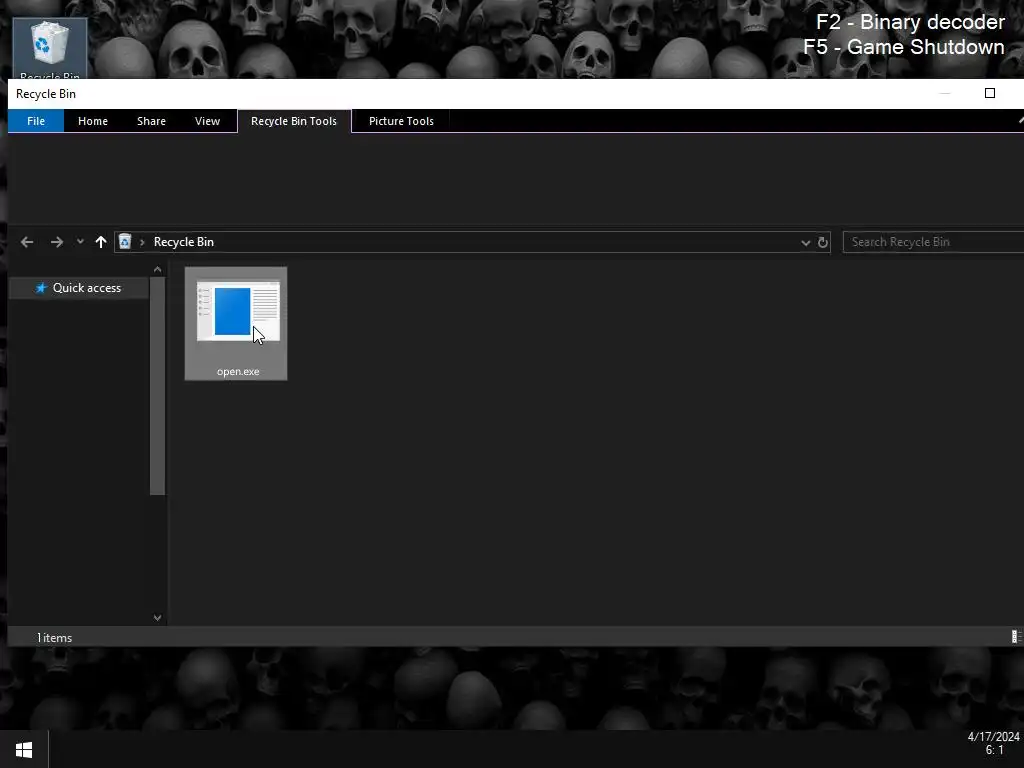The height and width of the screenshot is (768, 1024).
Task: Open the recent locations dropdown arrow
Action: click(80, 242)
